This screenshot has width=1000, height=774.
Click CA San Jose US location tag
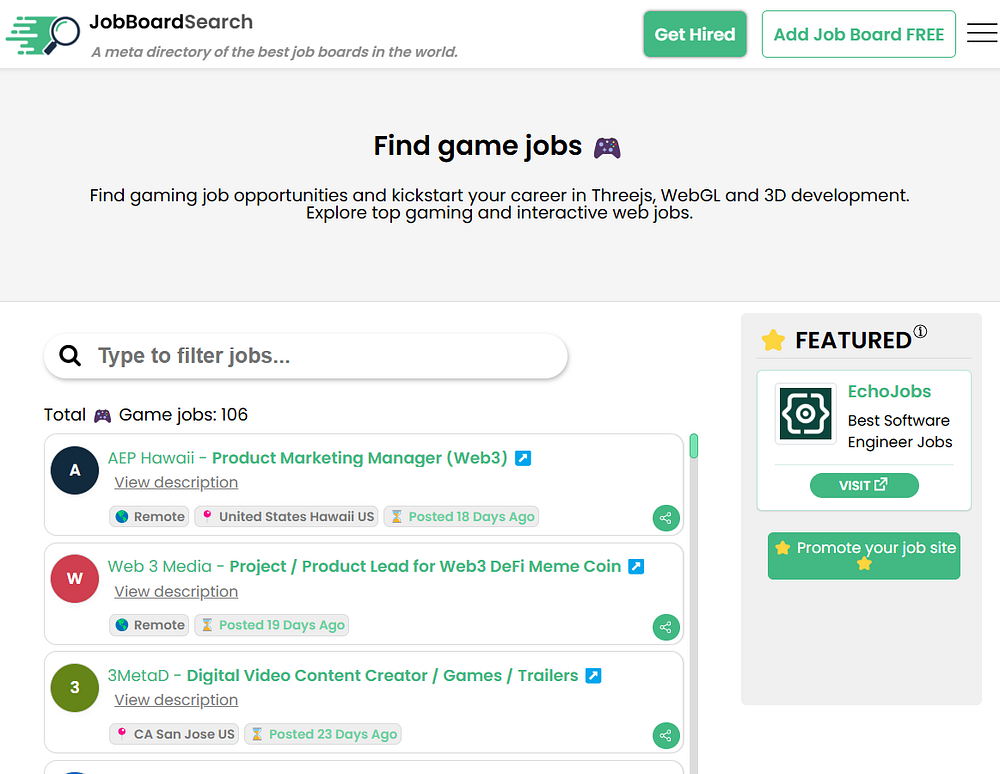(174, 734)
